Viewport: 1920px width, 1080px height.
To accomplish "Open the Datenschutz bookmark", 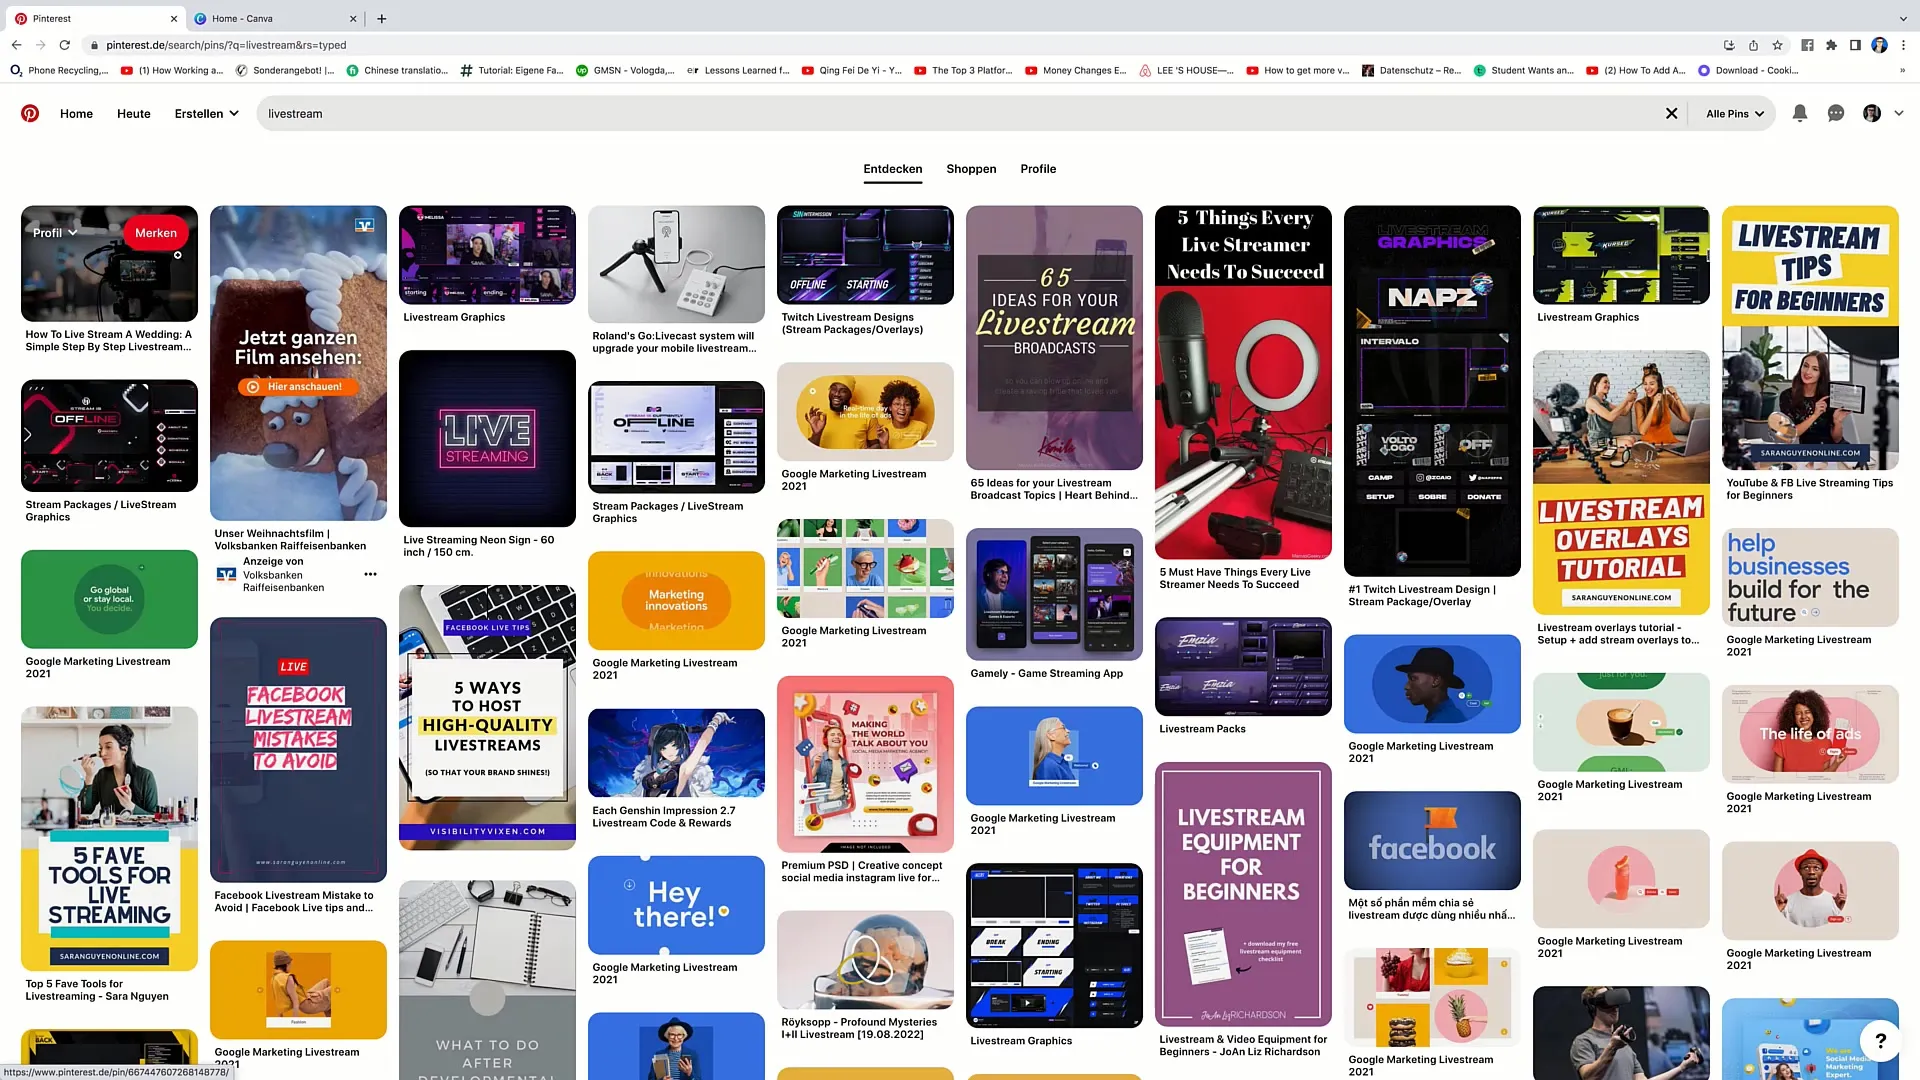I will (x=1412, y=70).
